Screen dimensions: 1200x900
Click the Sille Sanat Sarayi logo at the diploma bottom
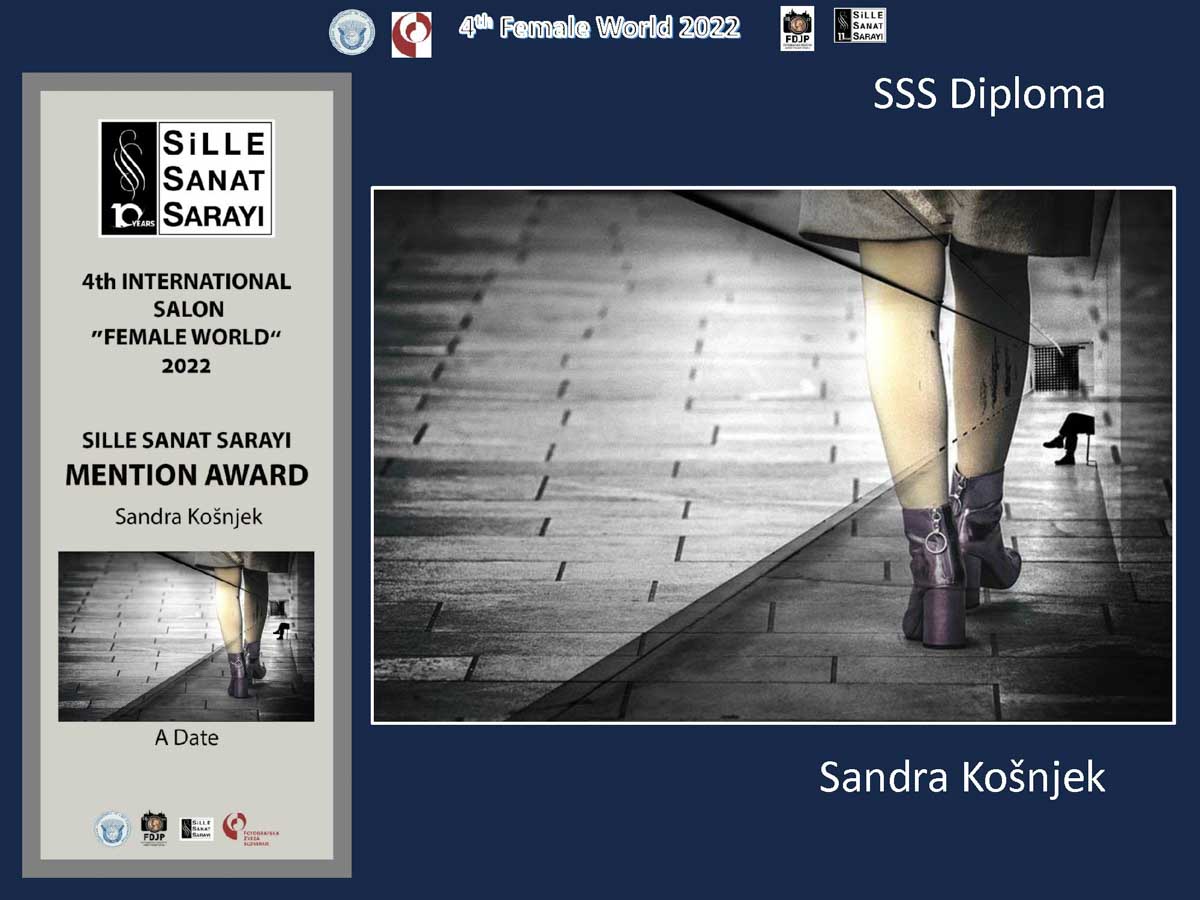[x=197, y=829]
